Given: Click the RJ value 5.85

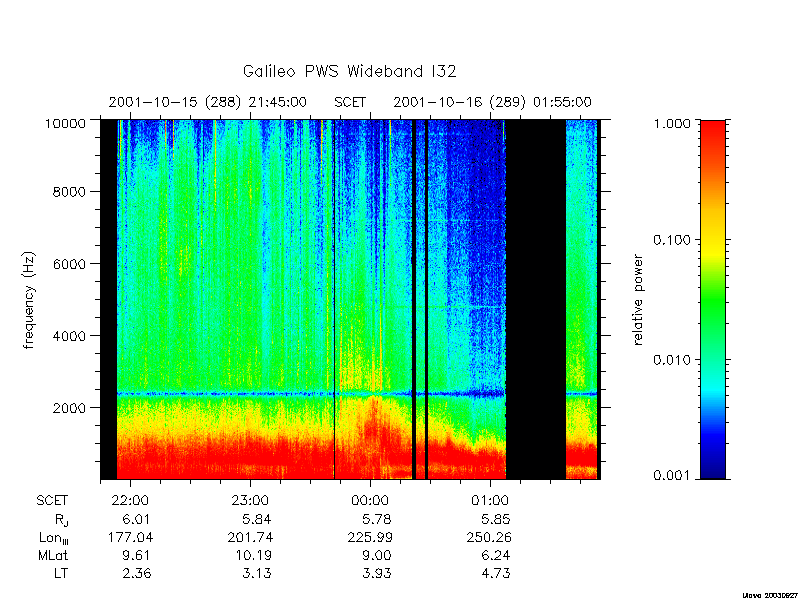Looking at the screenshot, I should [x=496, y=519].
